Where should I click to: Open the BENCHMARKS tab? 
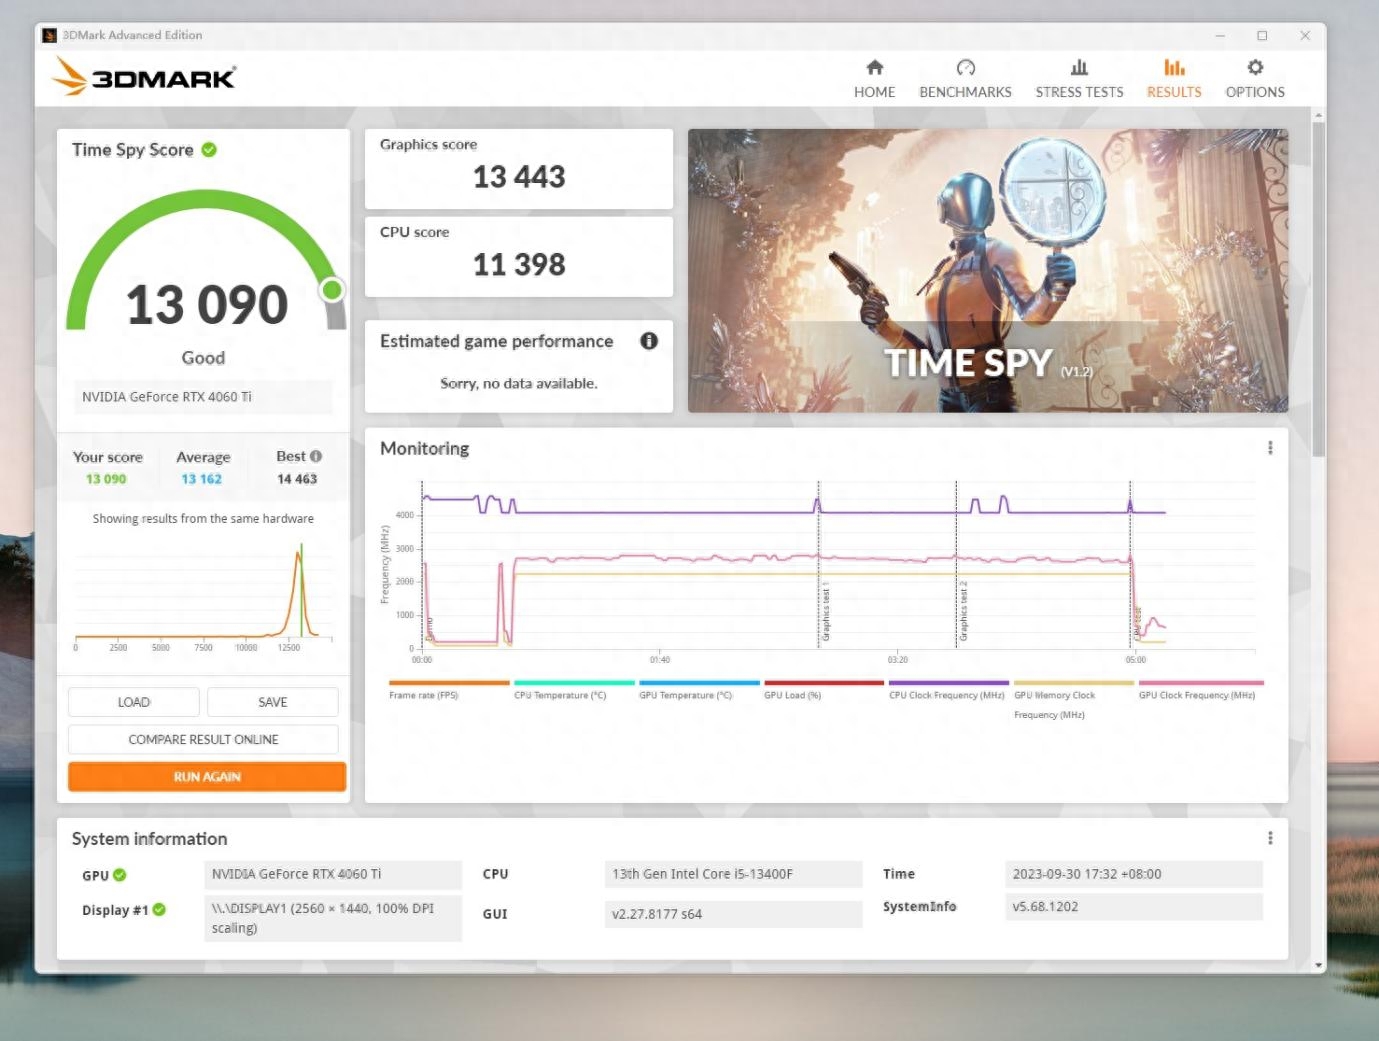(x=965, y=79)
